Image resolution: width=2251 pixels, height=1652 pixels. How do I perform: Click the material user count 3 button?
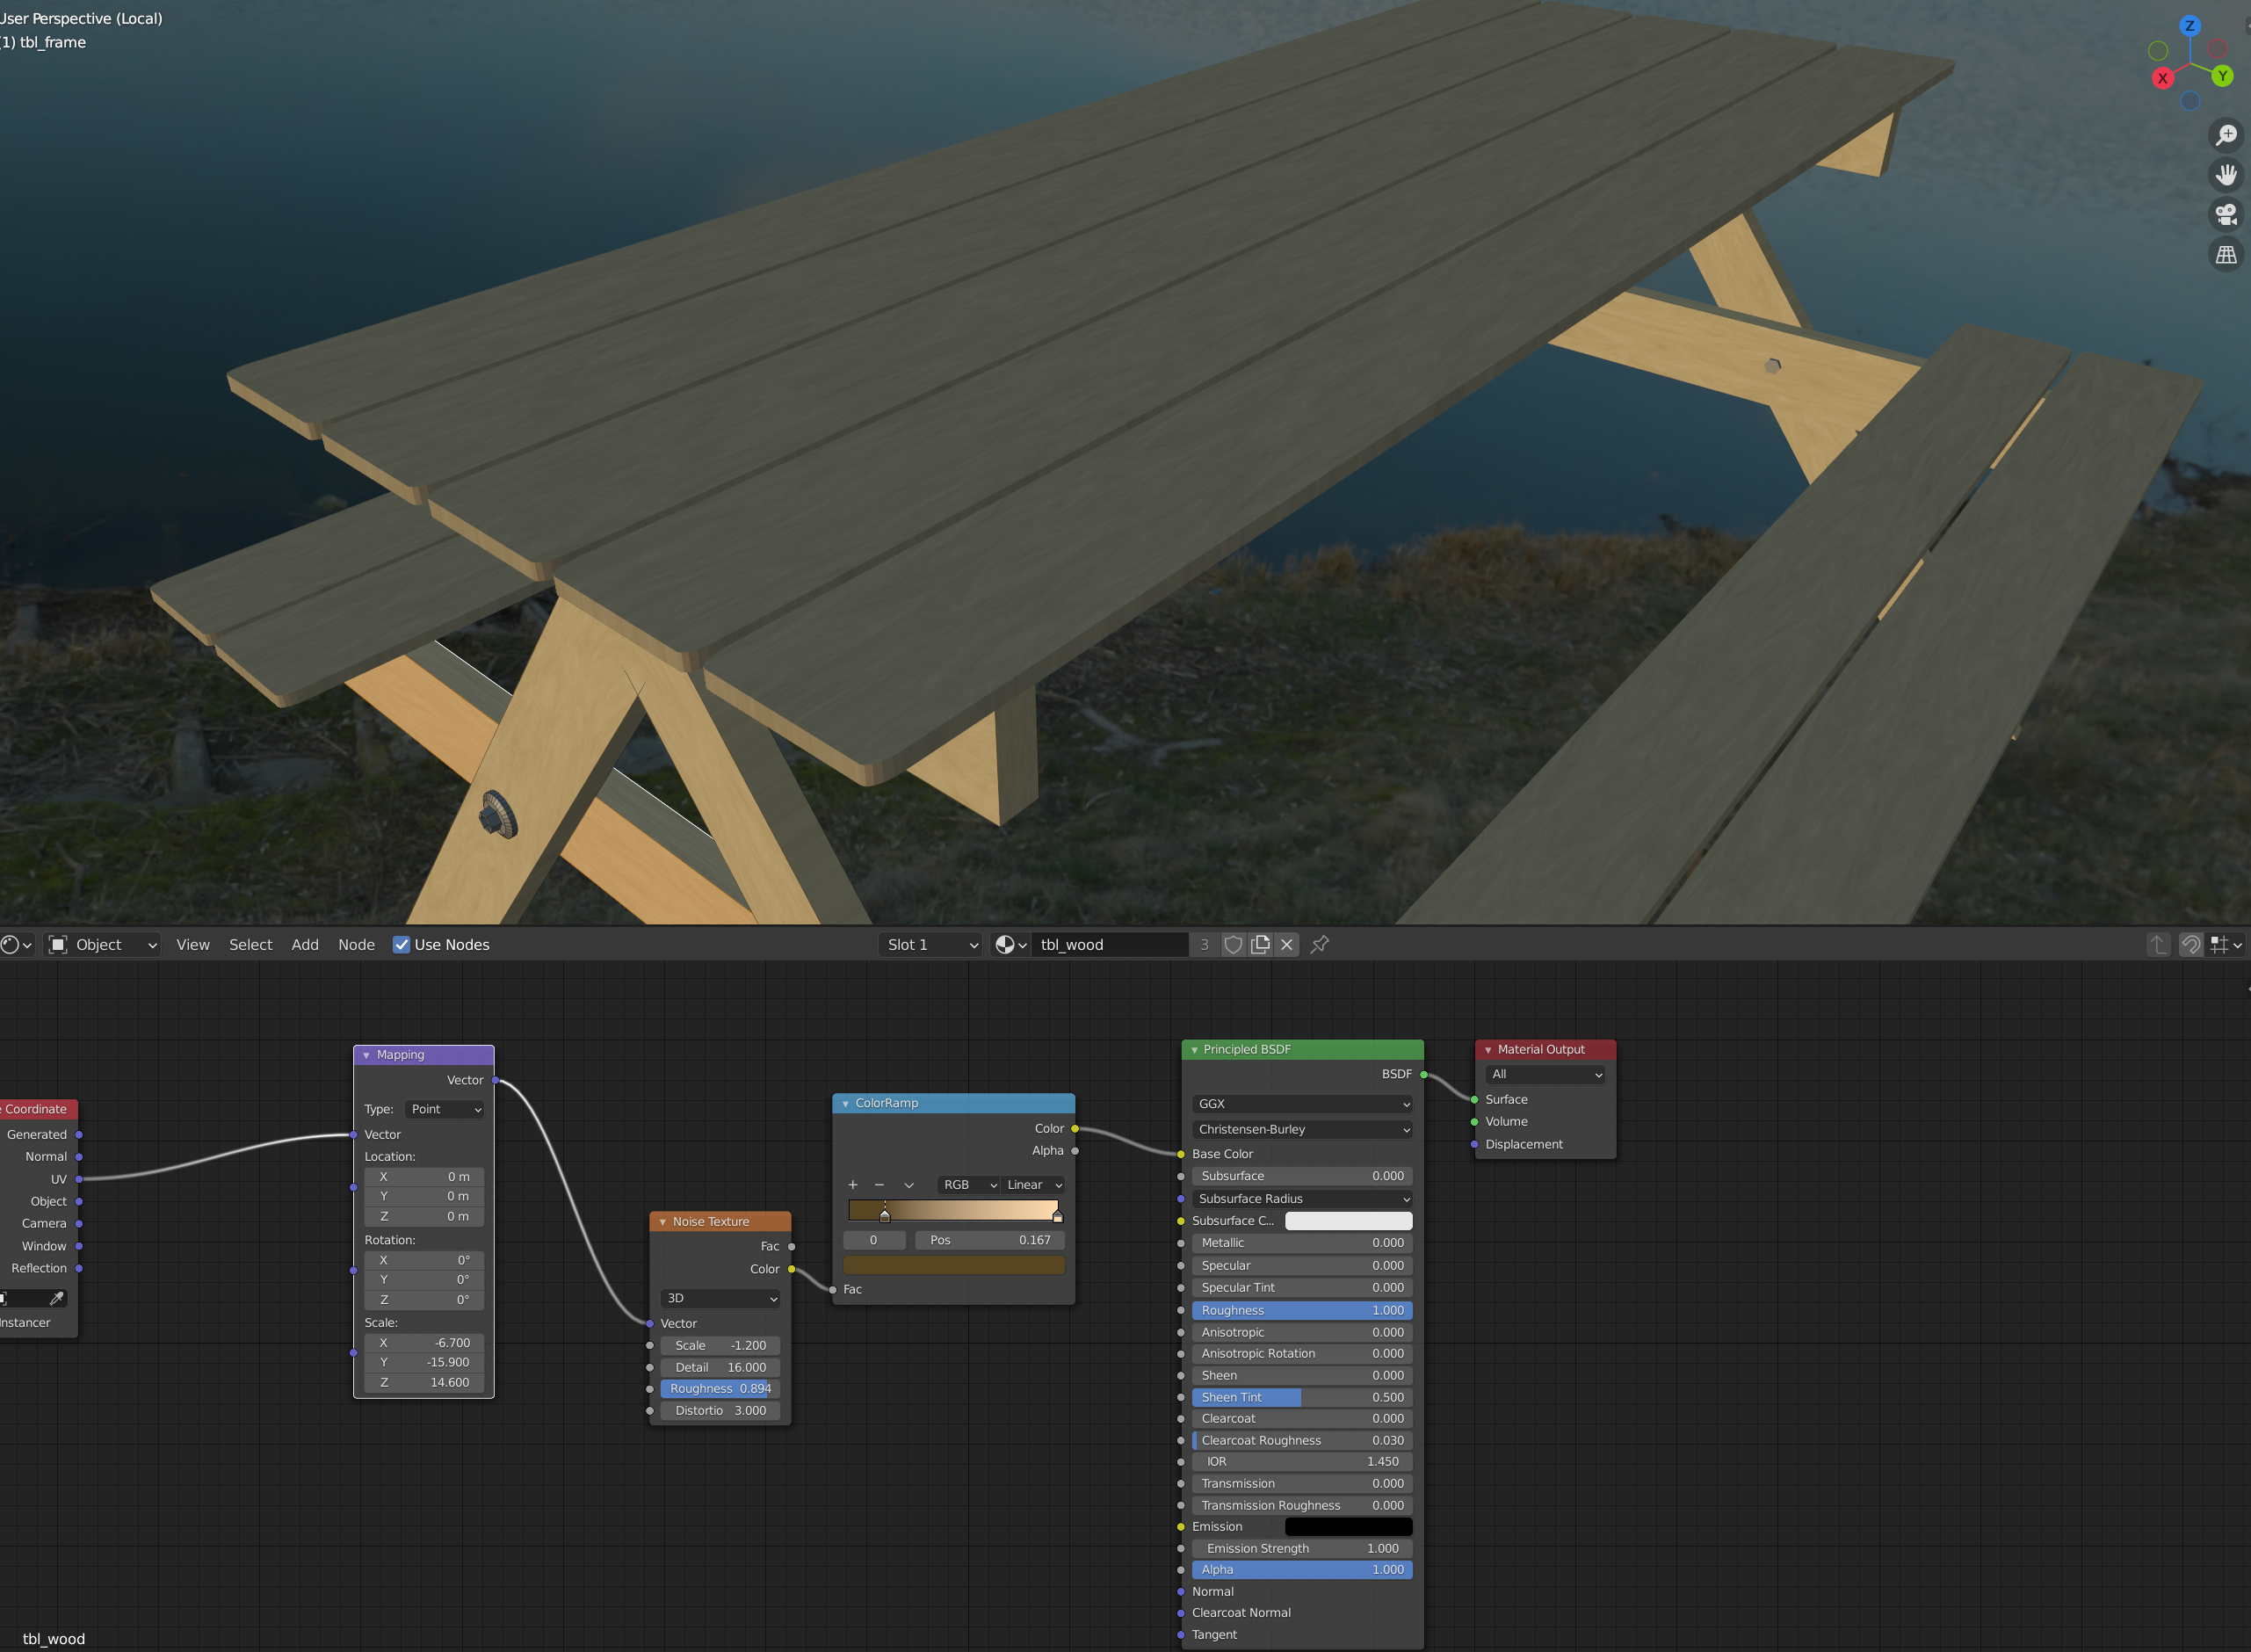pos(1204,945)
